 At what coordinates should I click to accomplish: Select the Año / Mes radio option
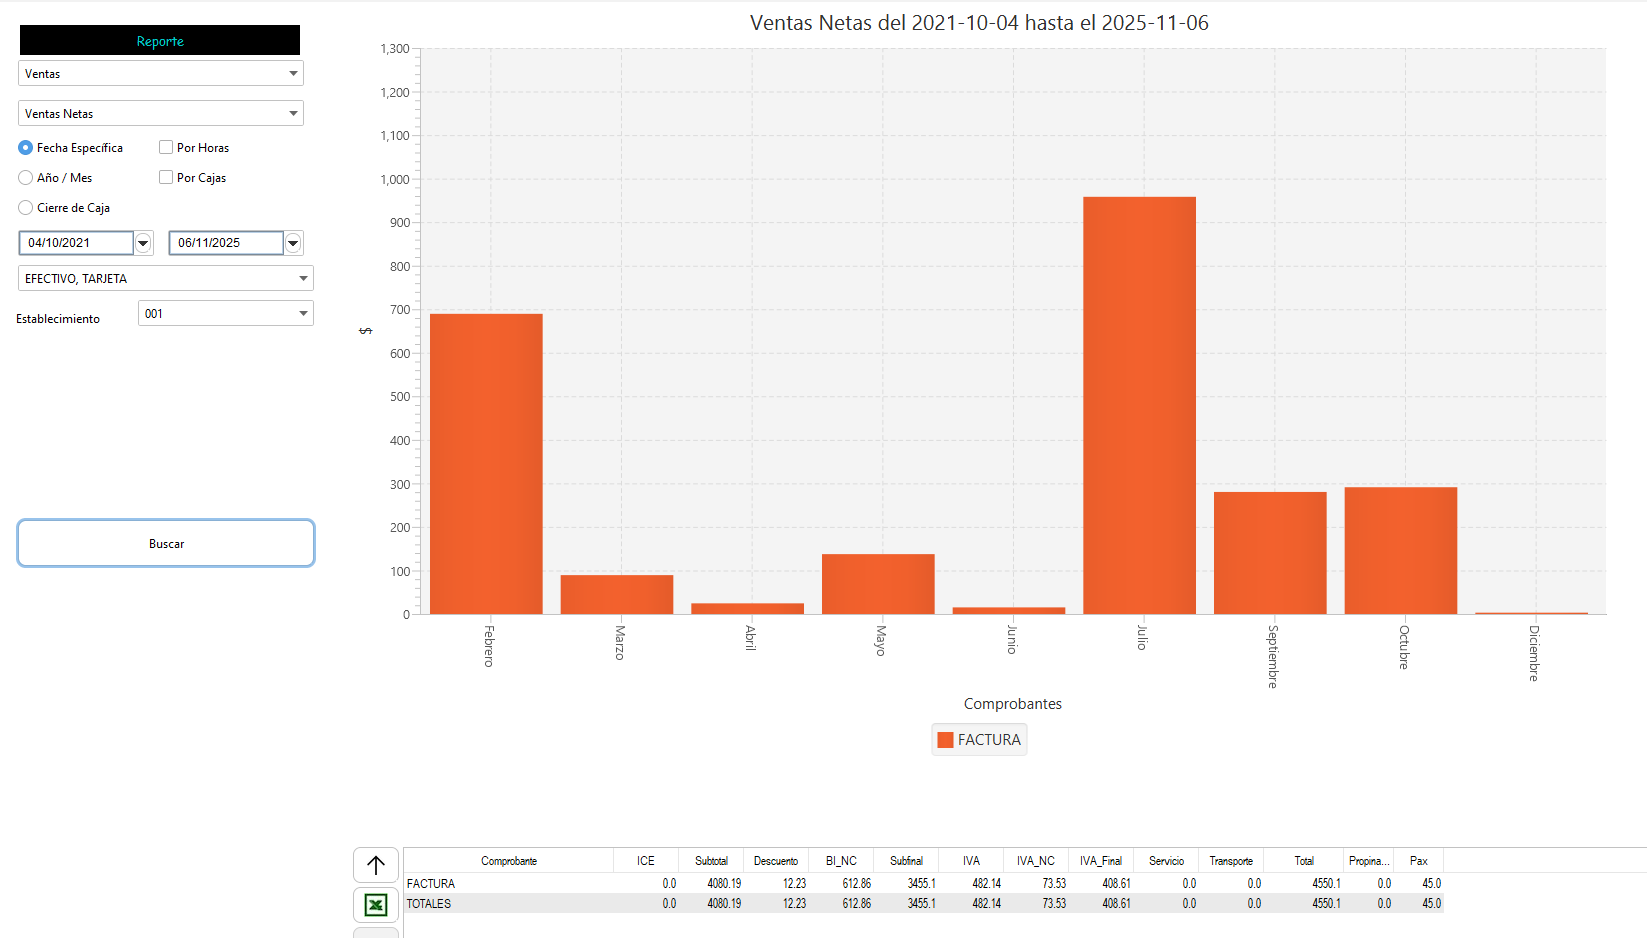tap(26, 178)
